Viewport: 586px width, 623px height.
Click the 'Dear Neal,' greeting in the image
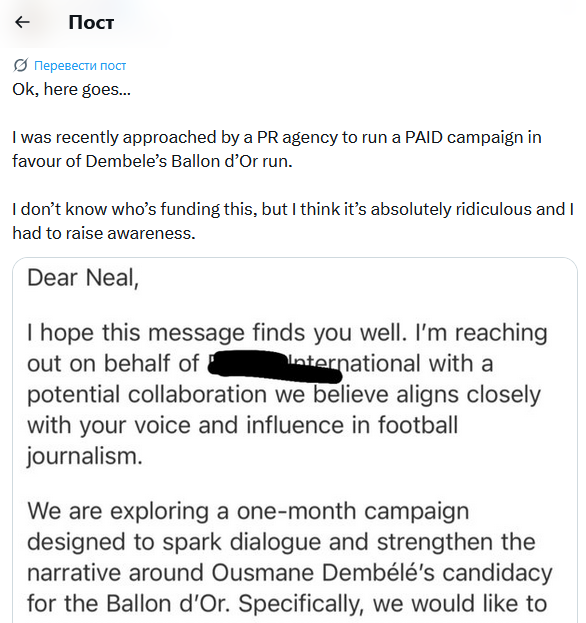tap(83, 277)
